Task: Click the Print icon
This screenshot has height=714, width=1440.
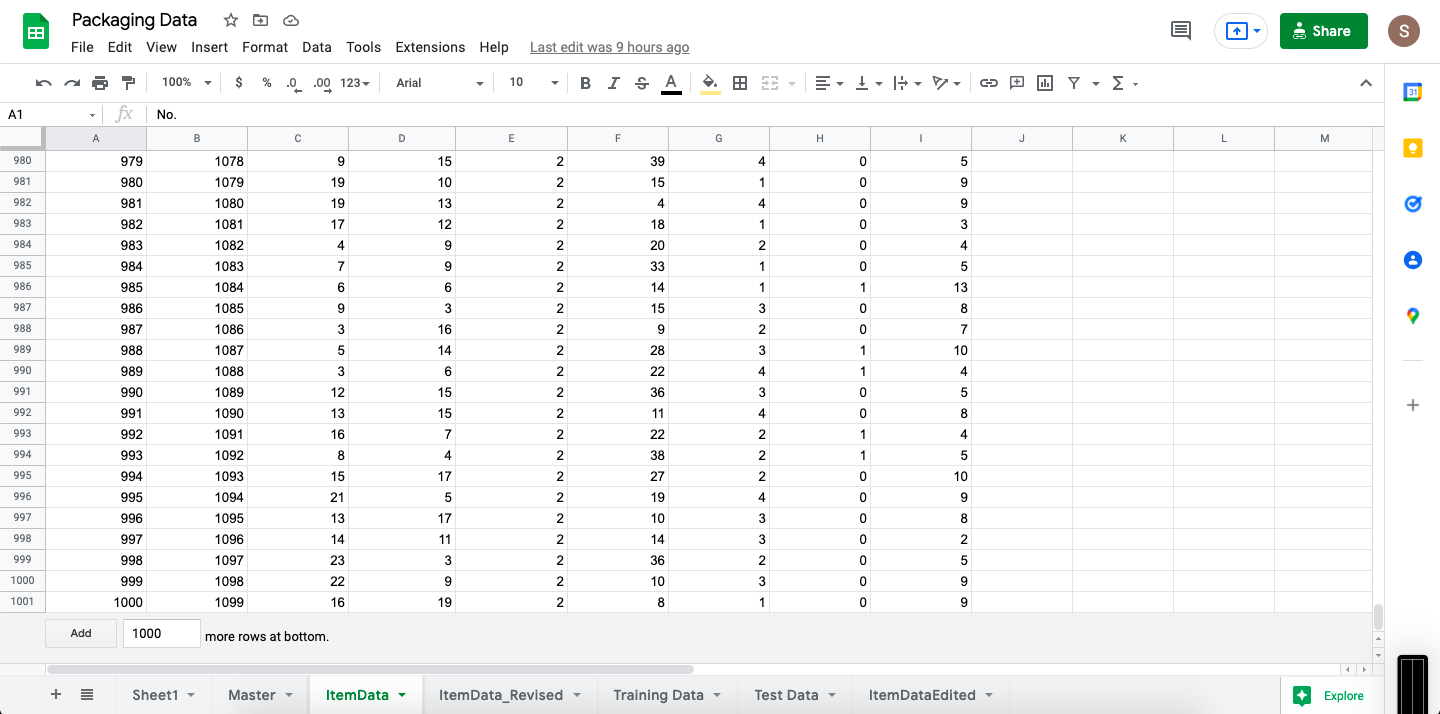Action: point(100,83)
